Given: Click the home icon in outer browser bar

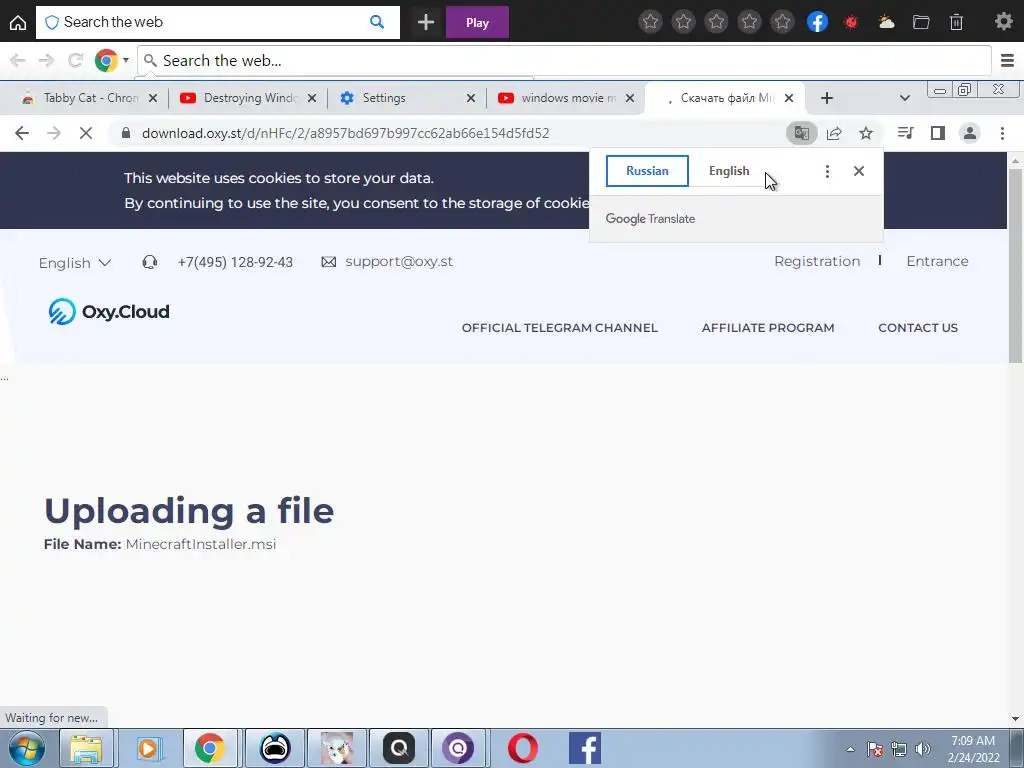Looking at the screenshot, I should [x=18, y=23].
